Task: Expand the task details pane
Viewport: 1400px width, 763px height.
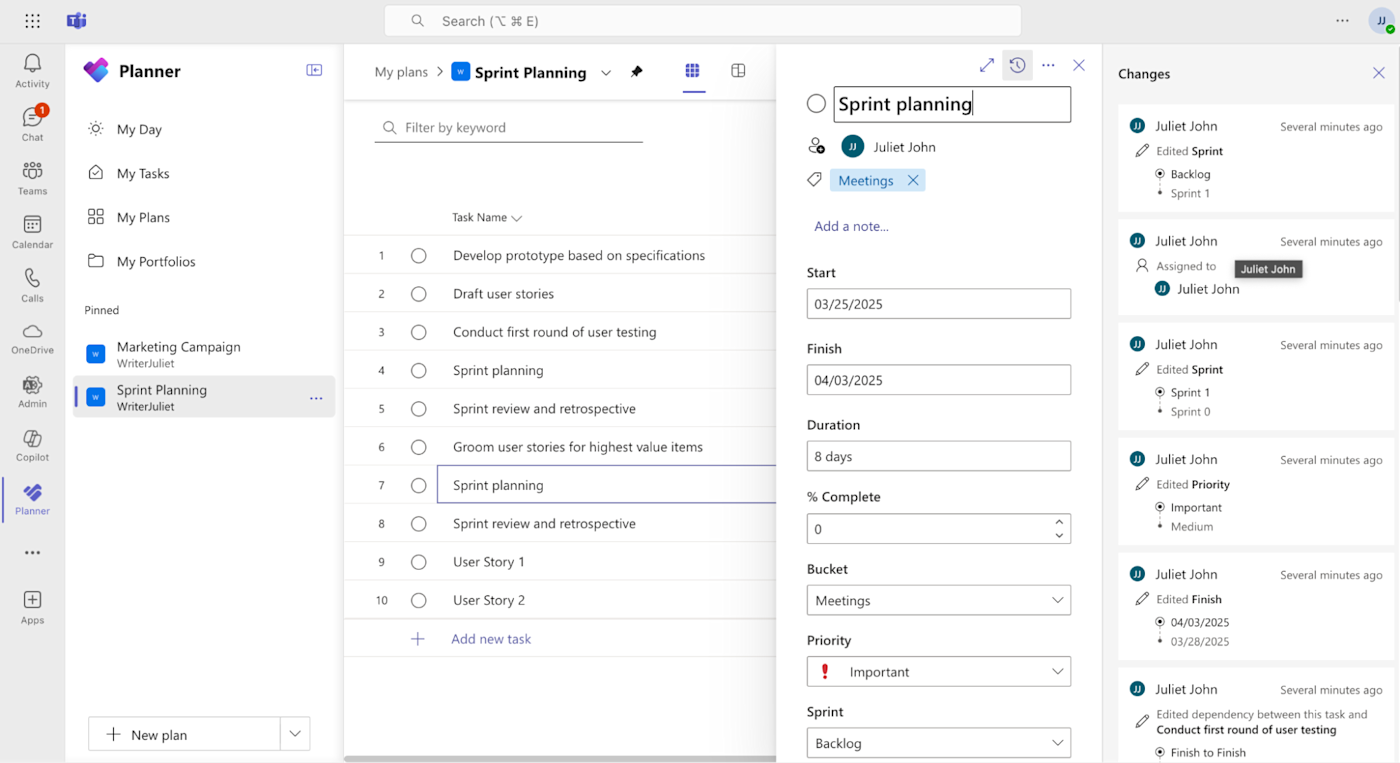Action: pyautogui.click(x=987, y=65)
